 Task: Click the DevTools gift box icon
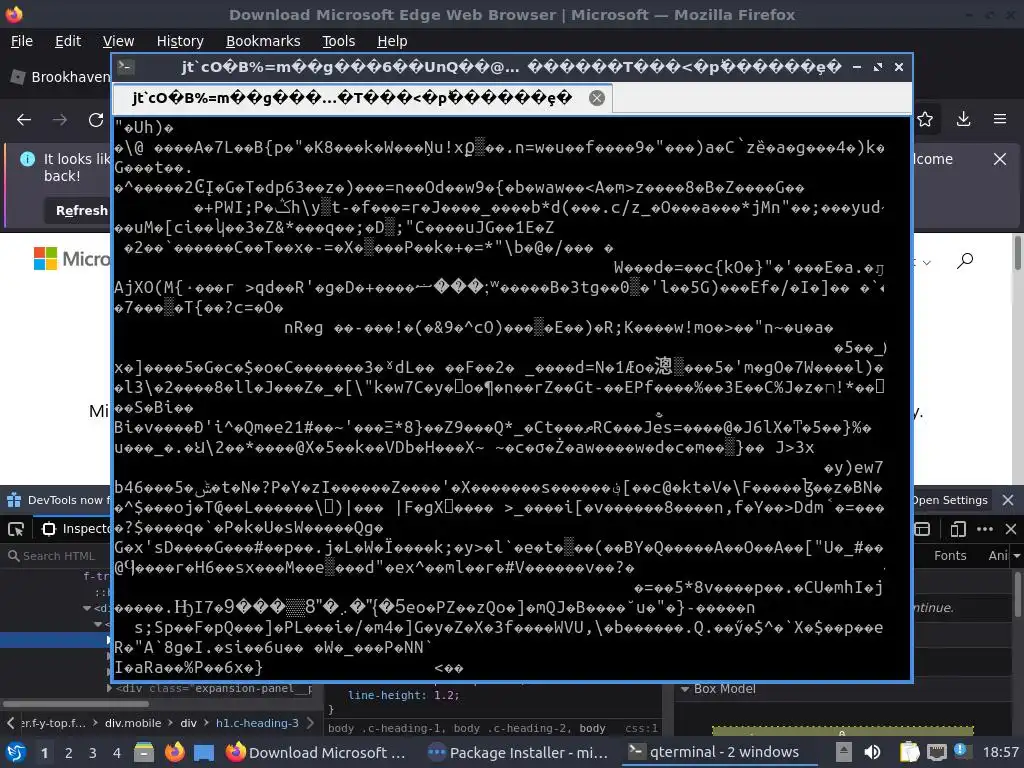point(14,500)
